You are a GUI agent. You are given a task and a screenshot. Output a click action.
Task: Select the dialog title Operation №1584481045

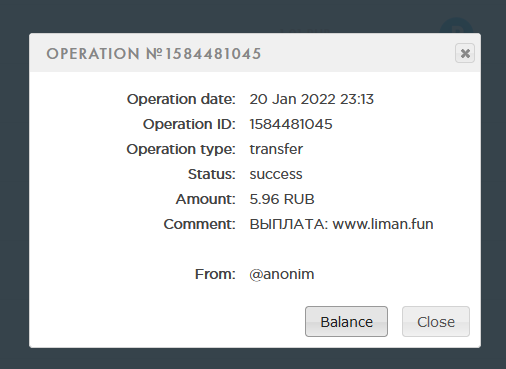[154, 54]
